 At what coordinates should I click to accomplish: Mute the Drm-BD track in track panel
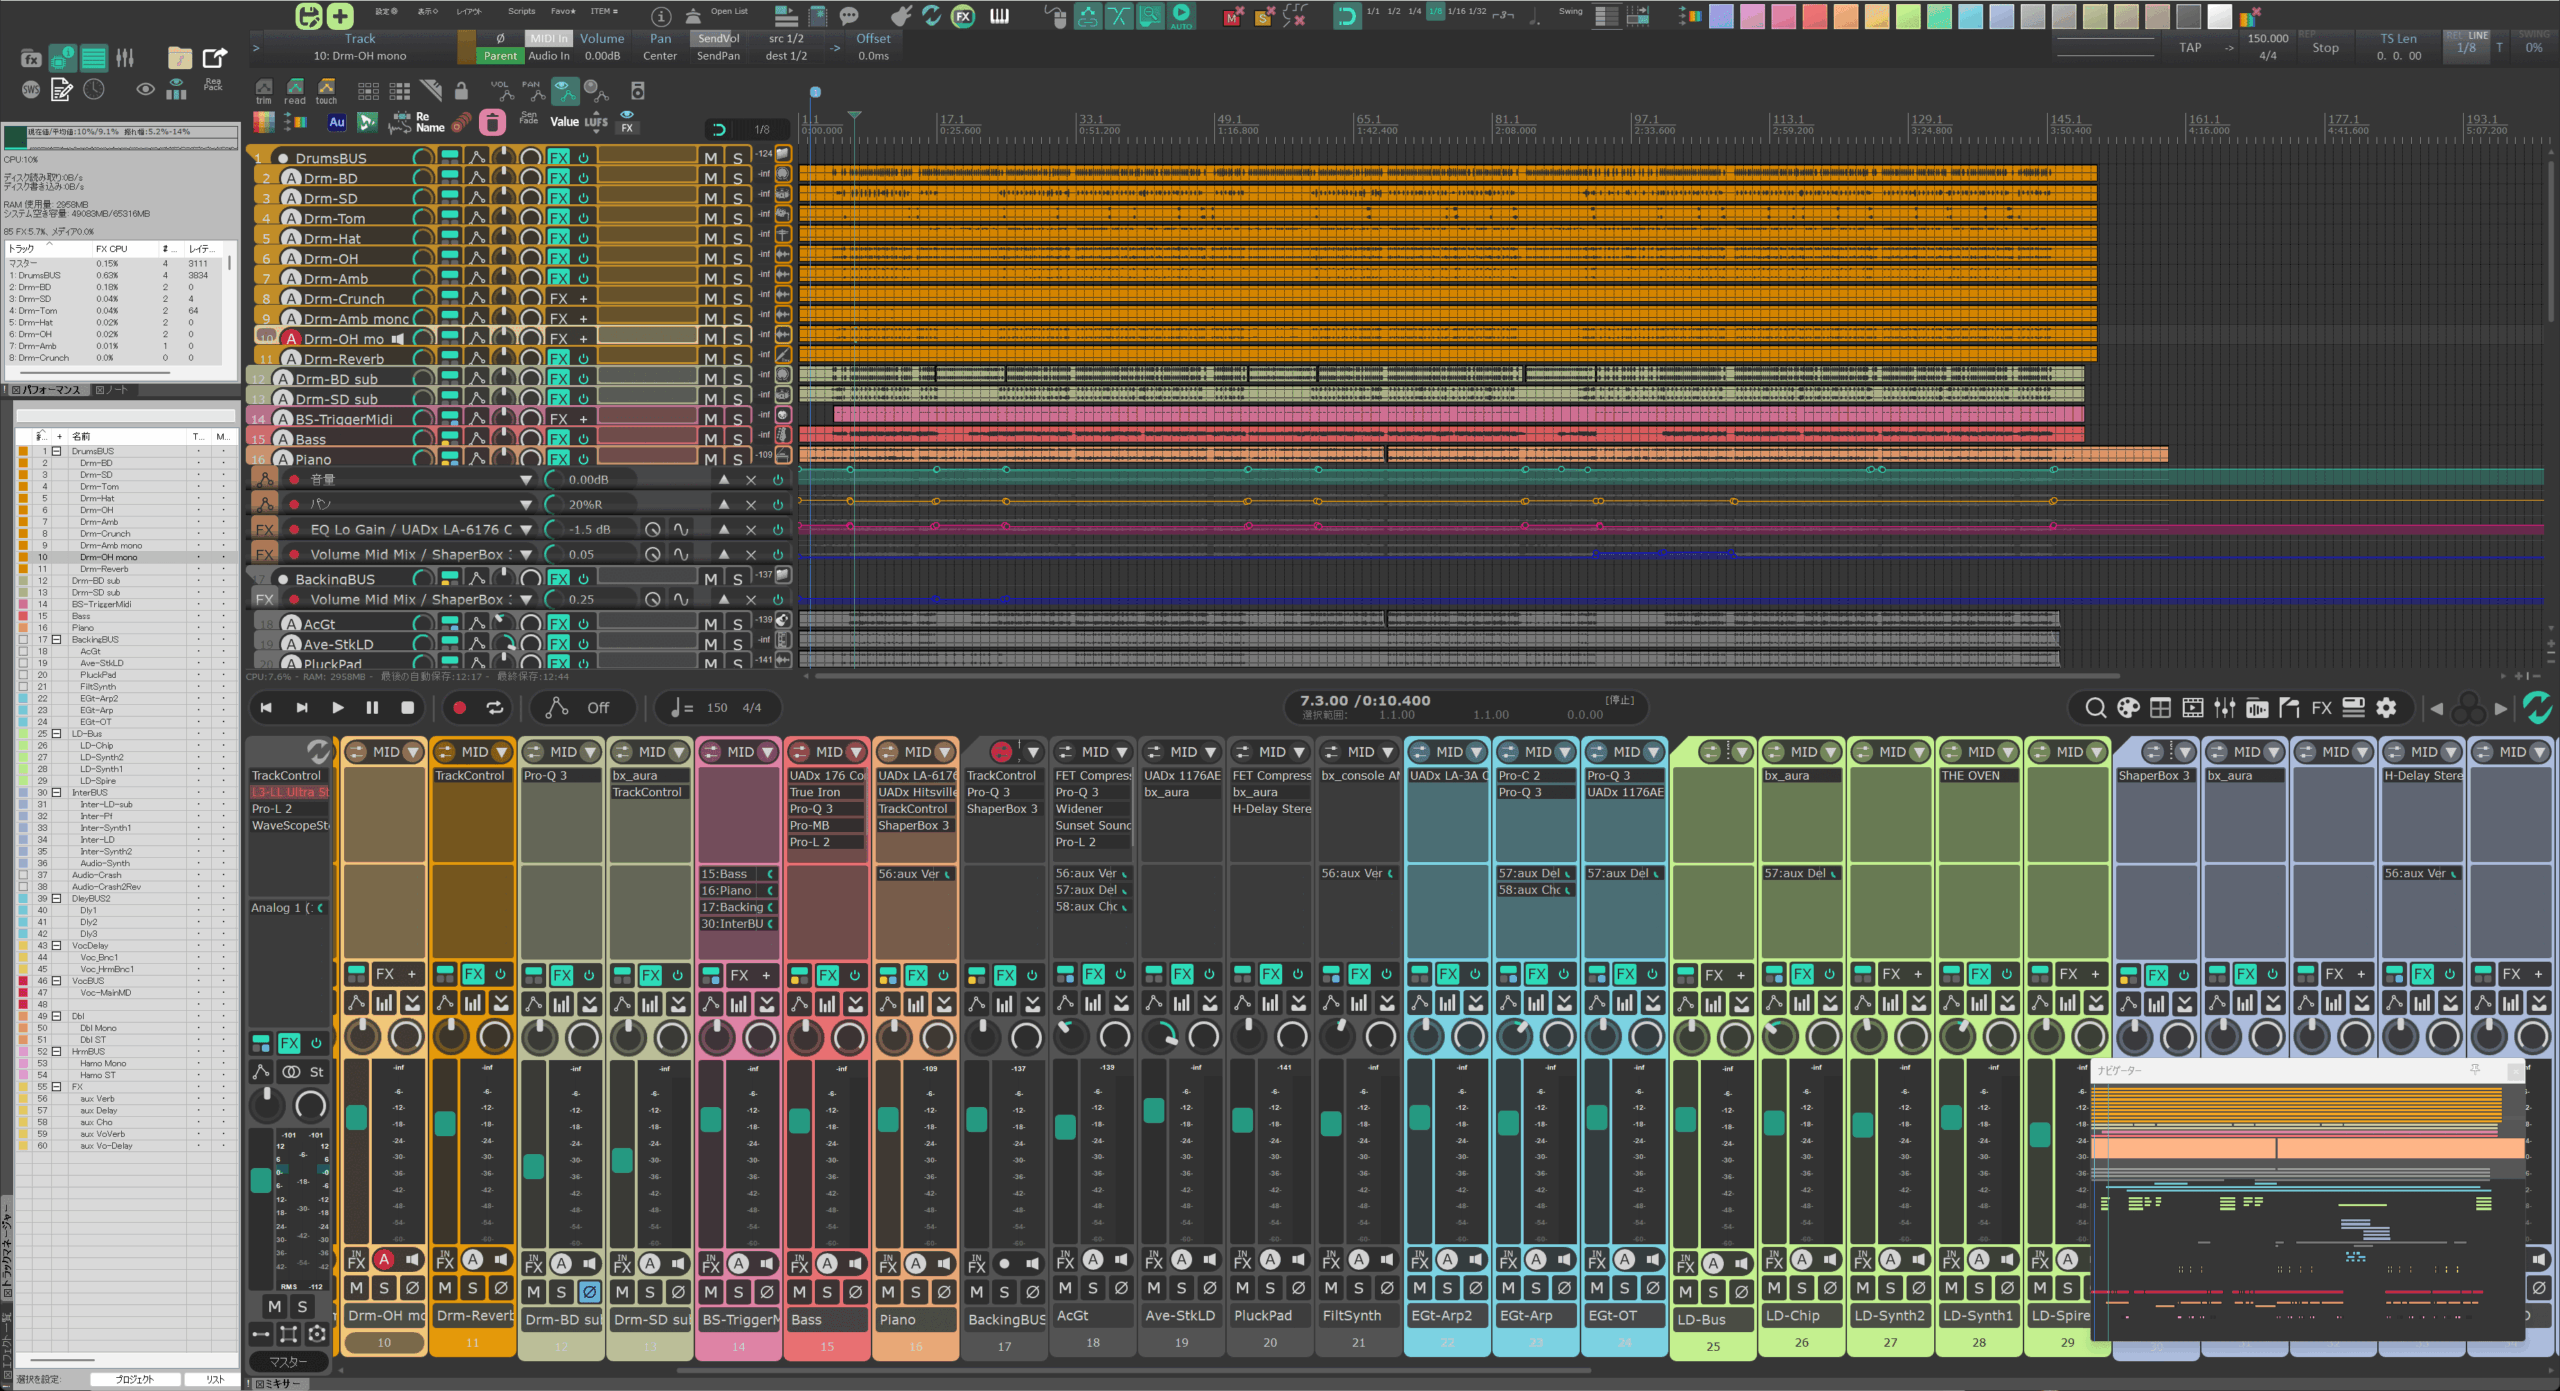click(x=710, y=178)
